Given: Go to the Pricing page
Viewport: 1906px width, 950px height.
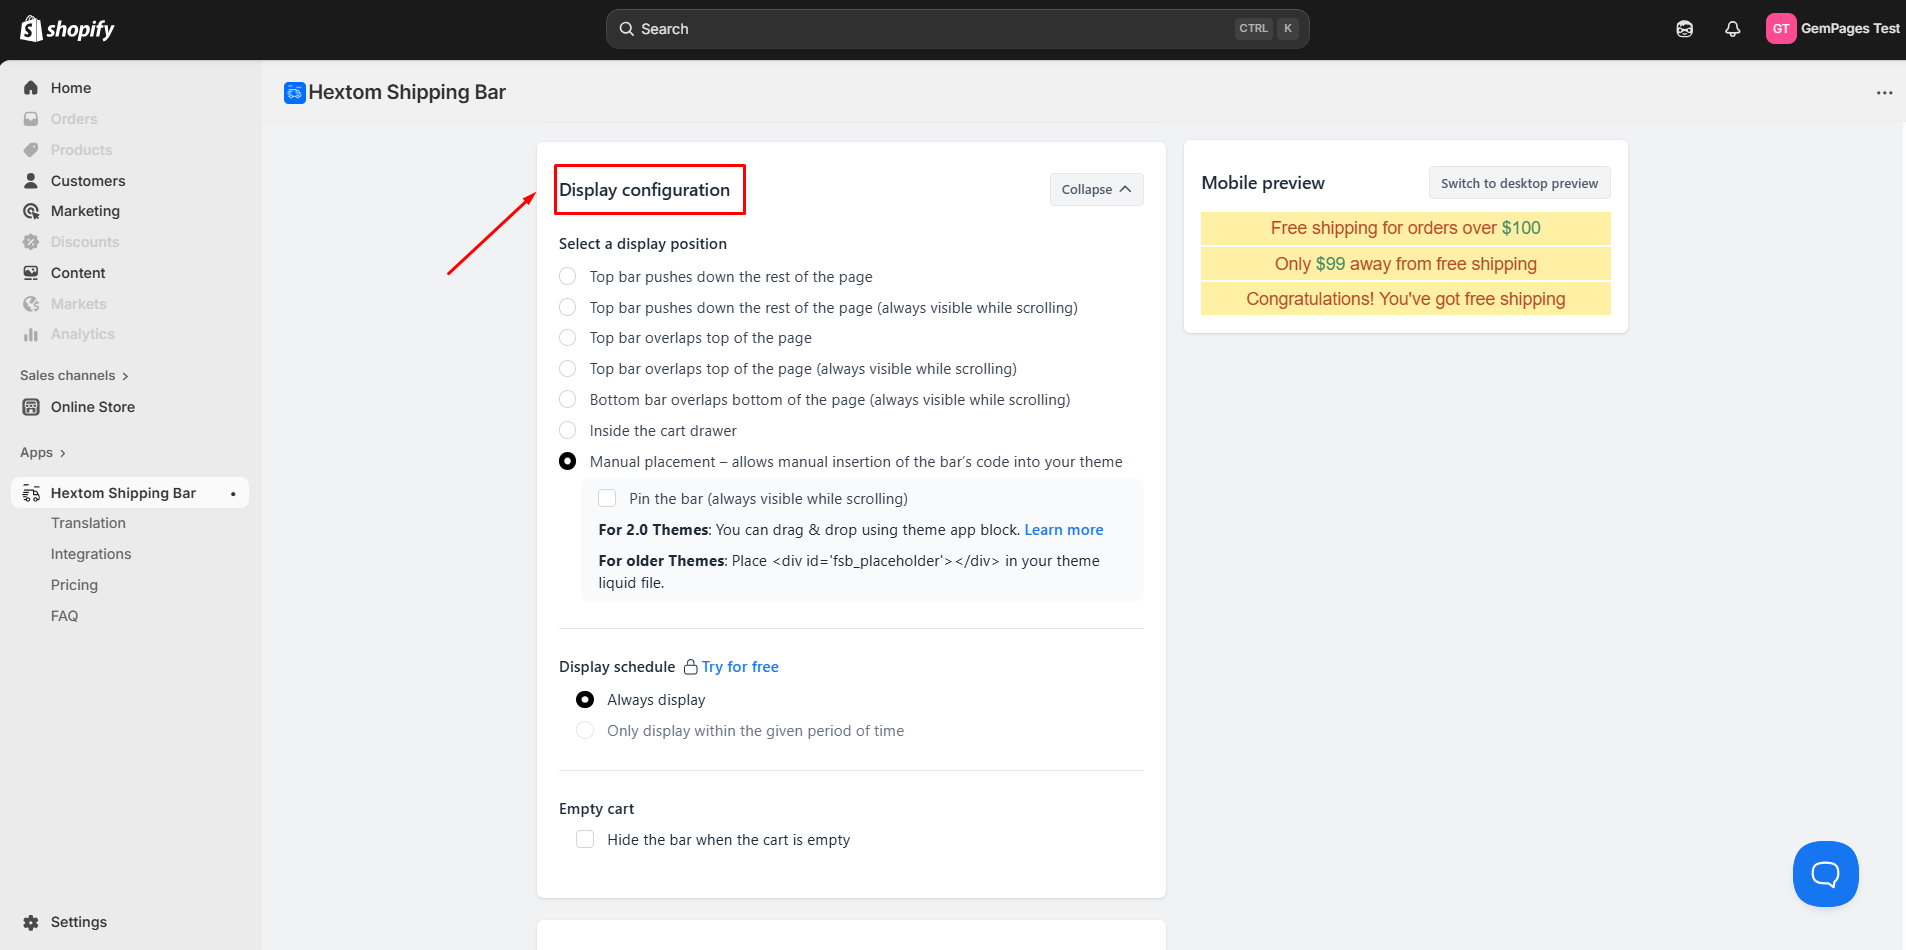Looking at the screenshot, I should tap(74, 585).
